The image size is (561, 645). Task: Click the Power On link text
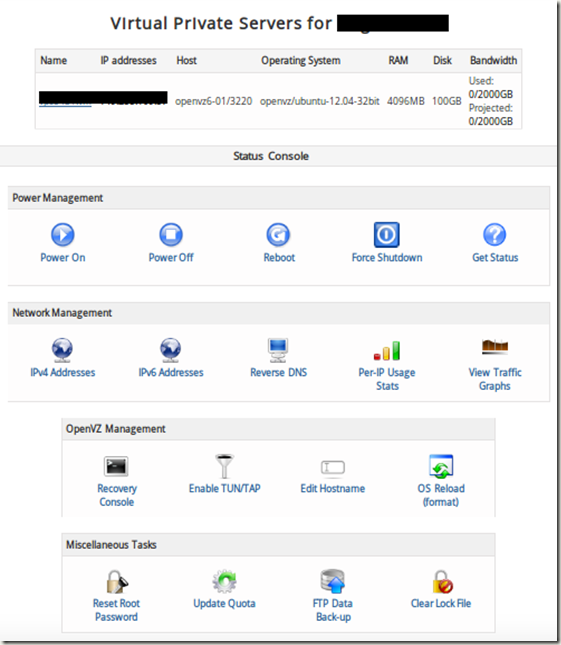63,258
